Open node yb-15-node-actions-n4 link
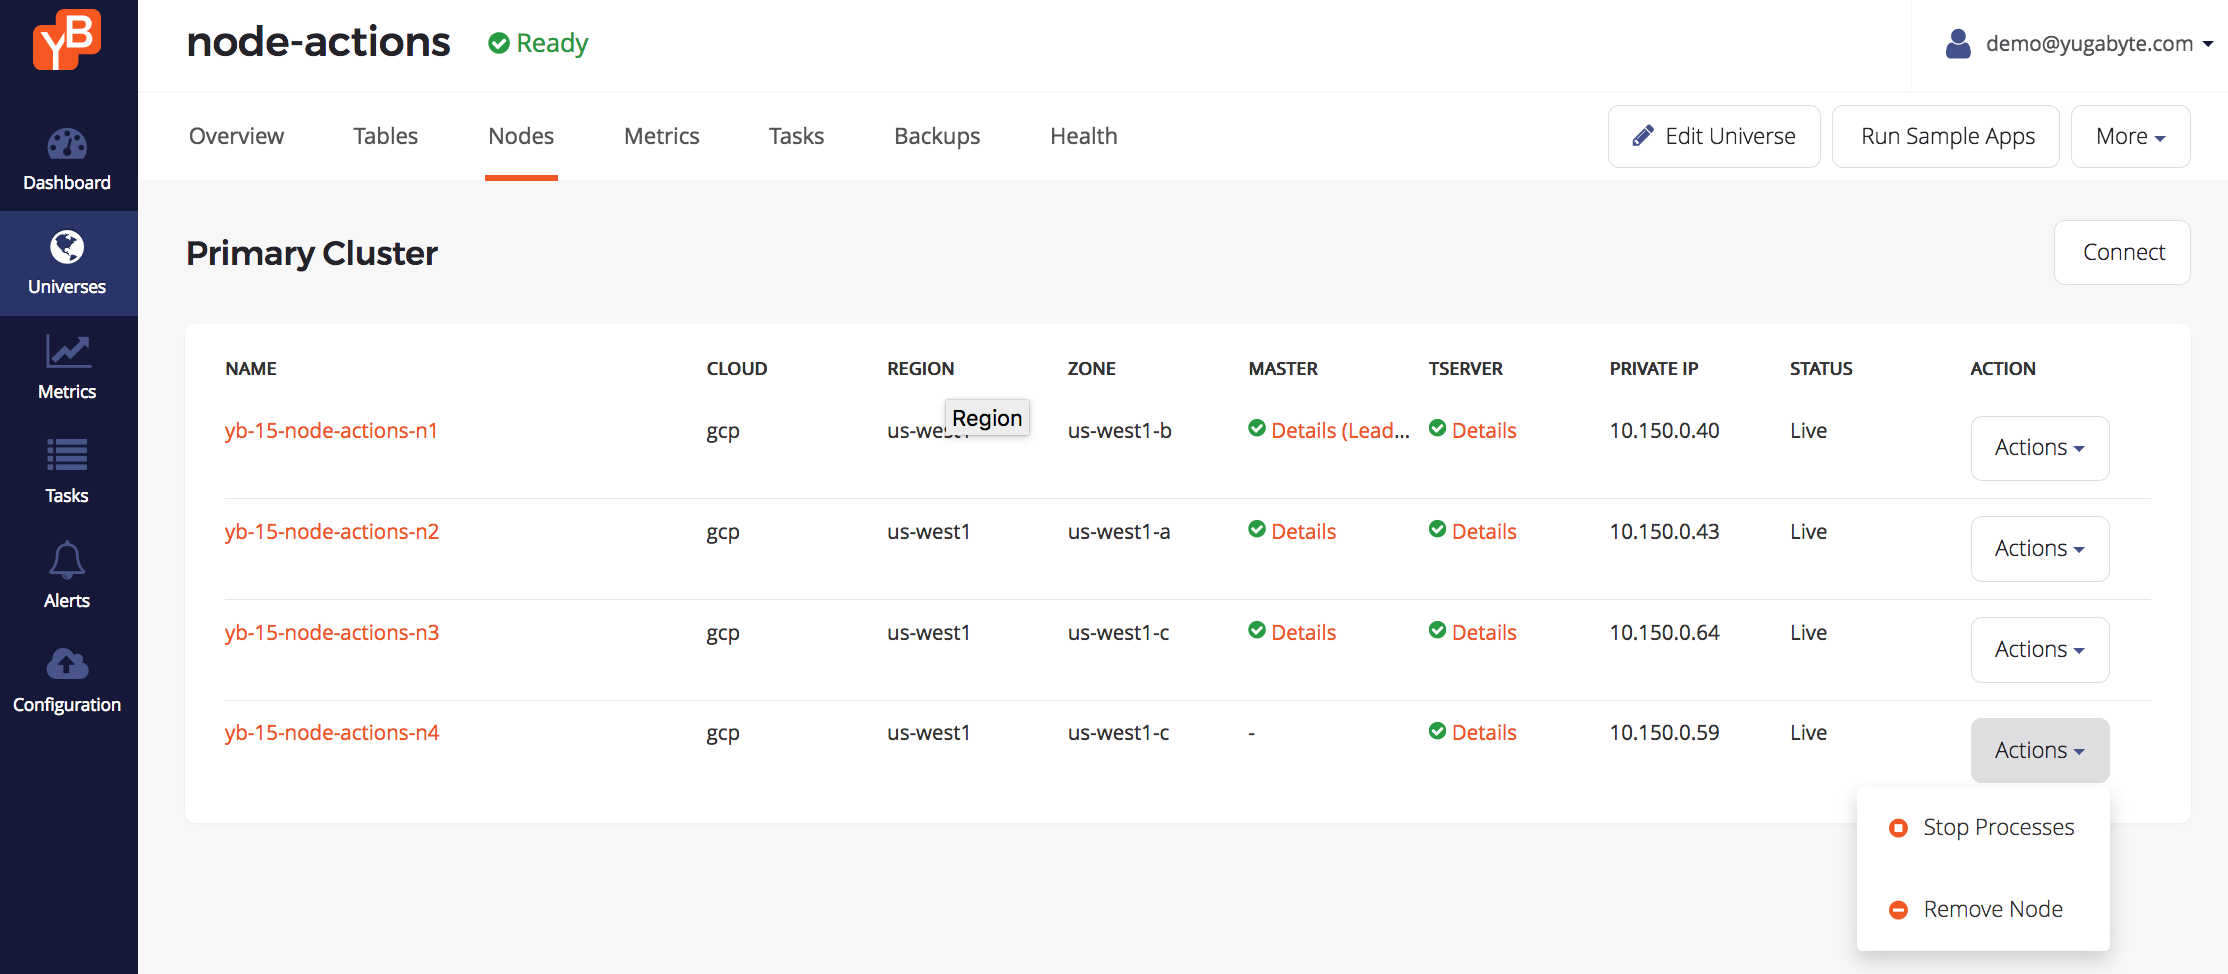 click(x=331, y=733)
